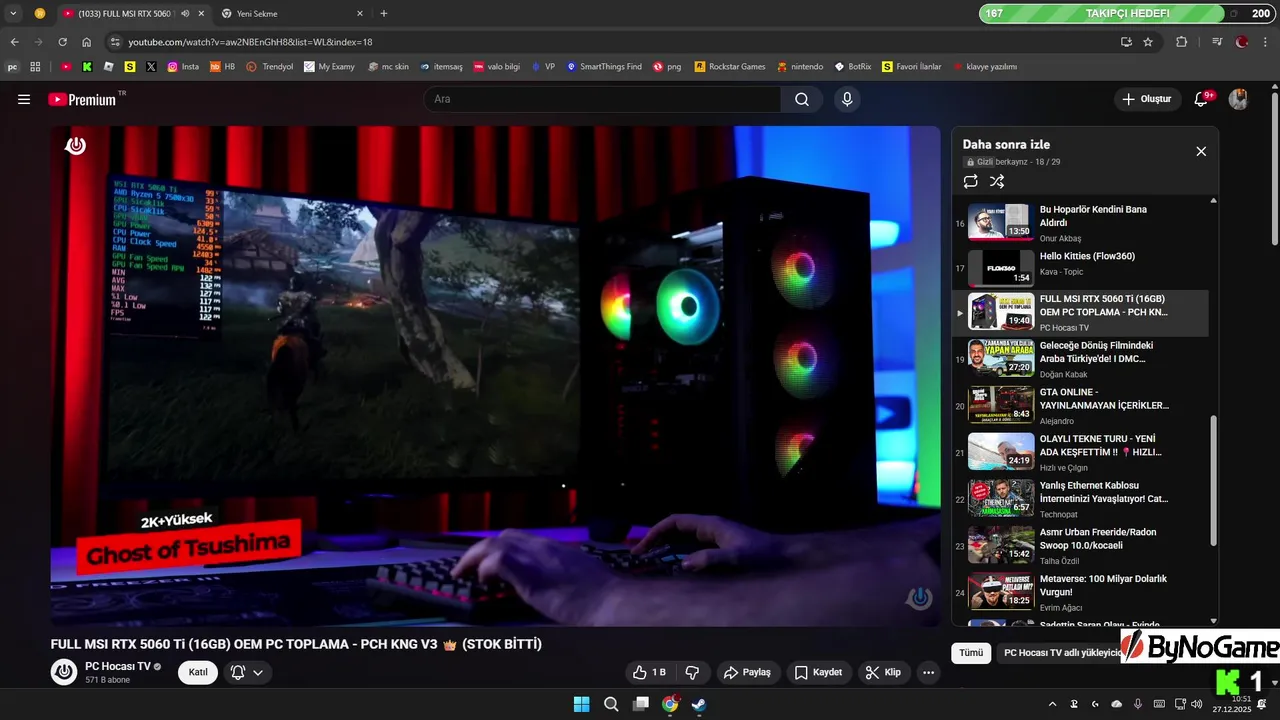Close the Daha sonra izle playlist panel
The height and width of the screenshot is (720, 1280).
(1201, 151)
